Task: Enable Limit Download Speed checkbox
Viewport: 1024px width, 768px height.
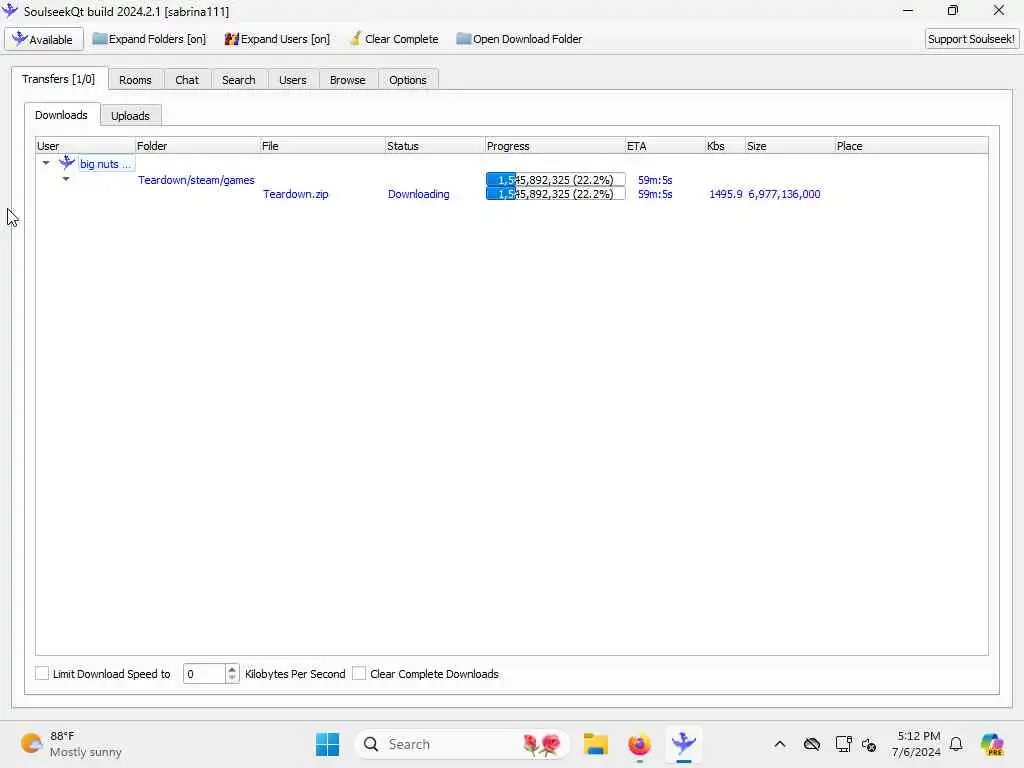Action: 42,673
